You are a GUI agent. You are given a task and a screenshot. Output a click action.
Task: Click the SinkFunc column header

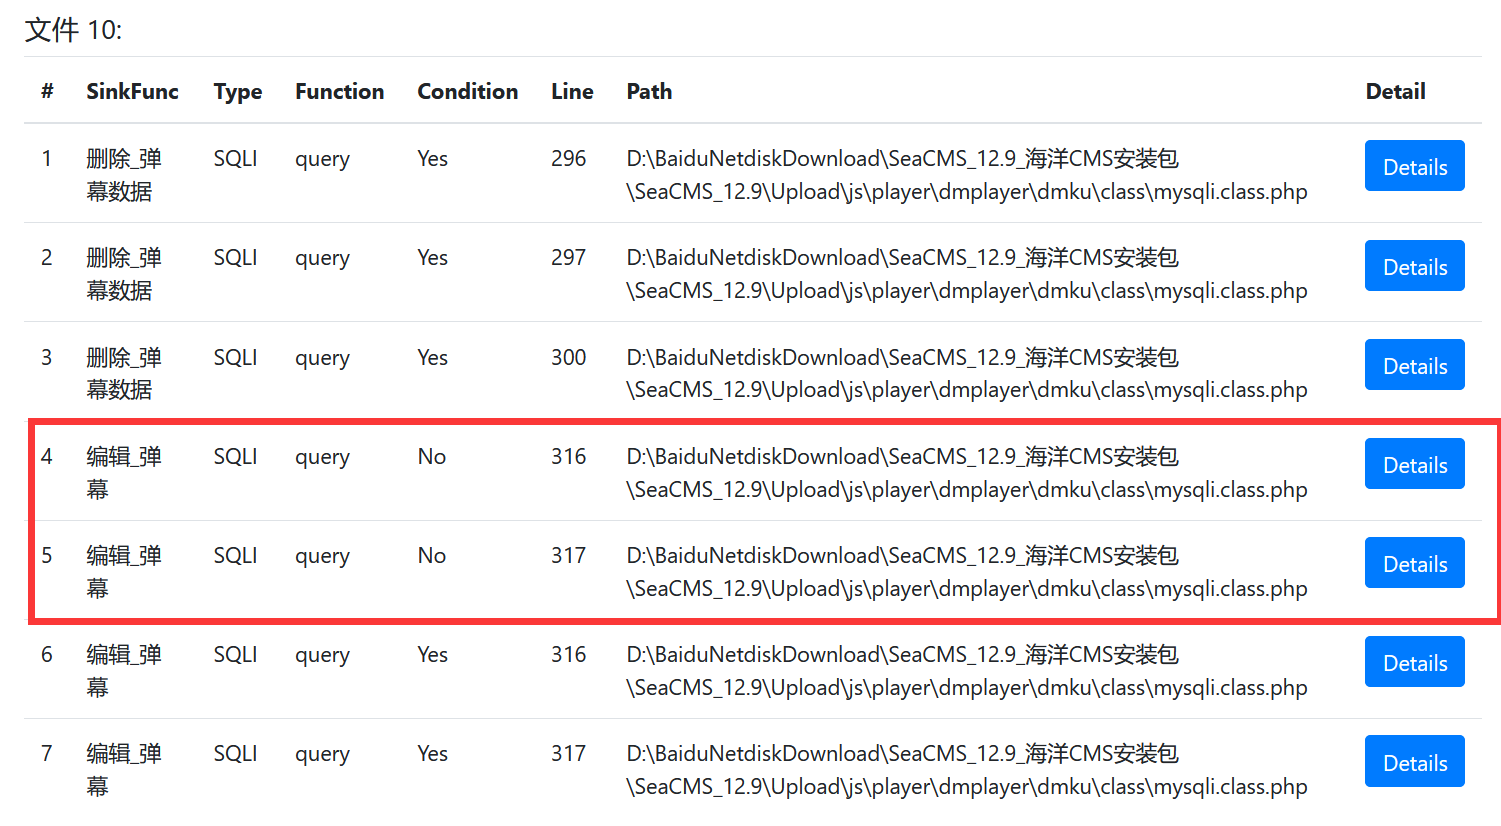coord(132,92)
